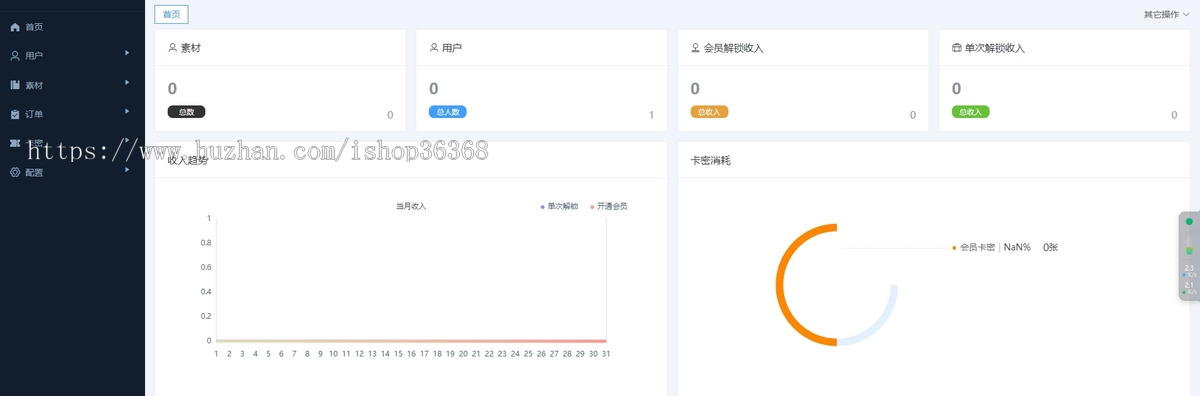Image resolution: width=1200 pixels, height=396 pixels.
Task: Click the 素材 card title text
Action: (x=192, y=47)
